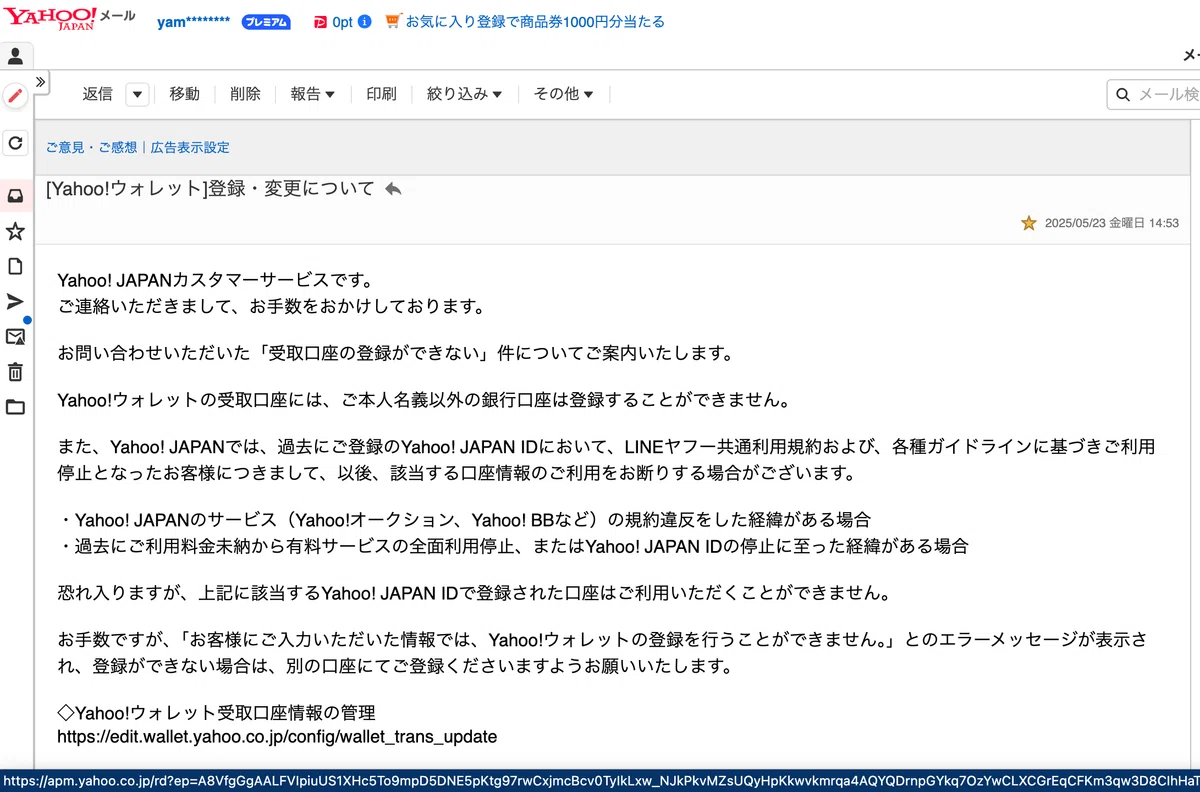Click the heading ◇Yahoo!ウォレット受取口座情報の管理

tap(216, 713)
